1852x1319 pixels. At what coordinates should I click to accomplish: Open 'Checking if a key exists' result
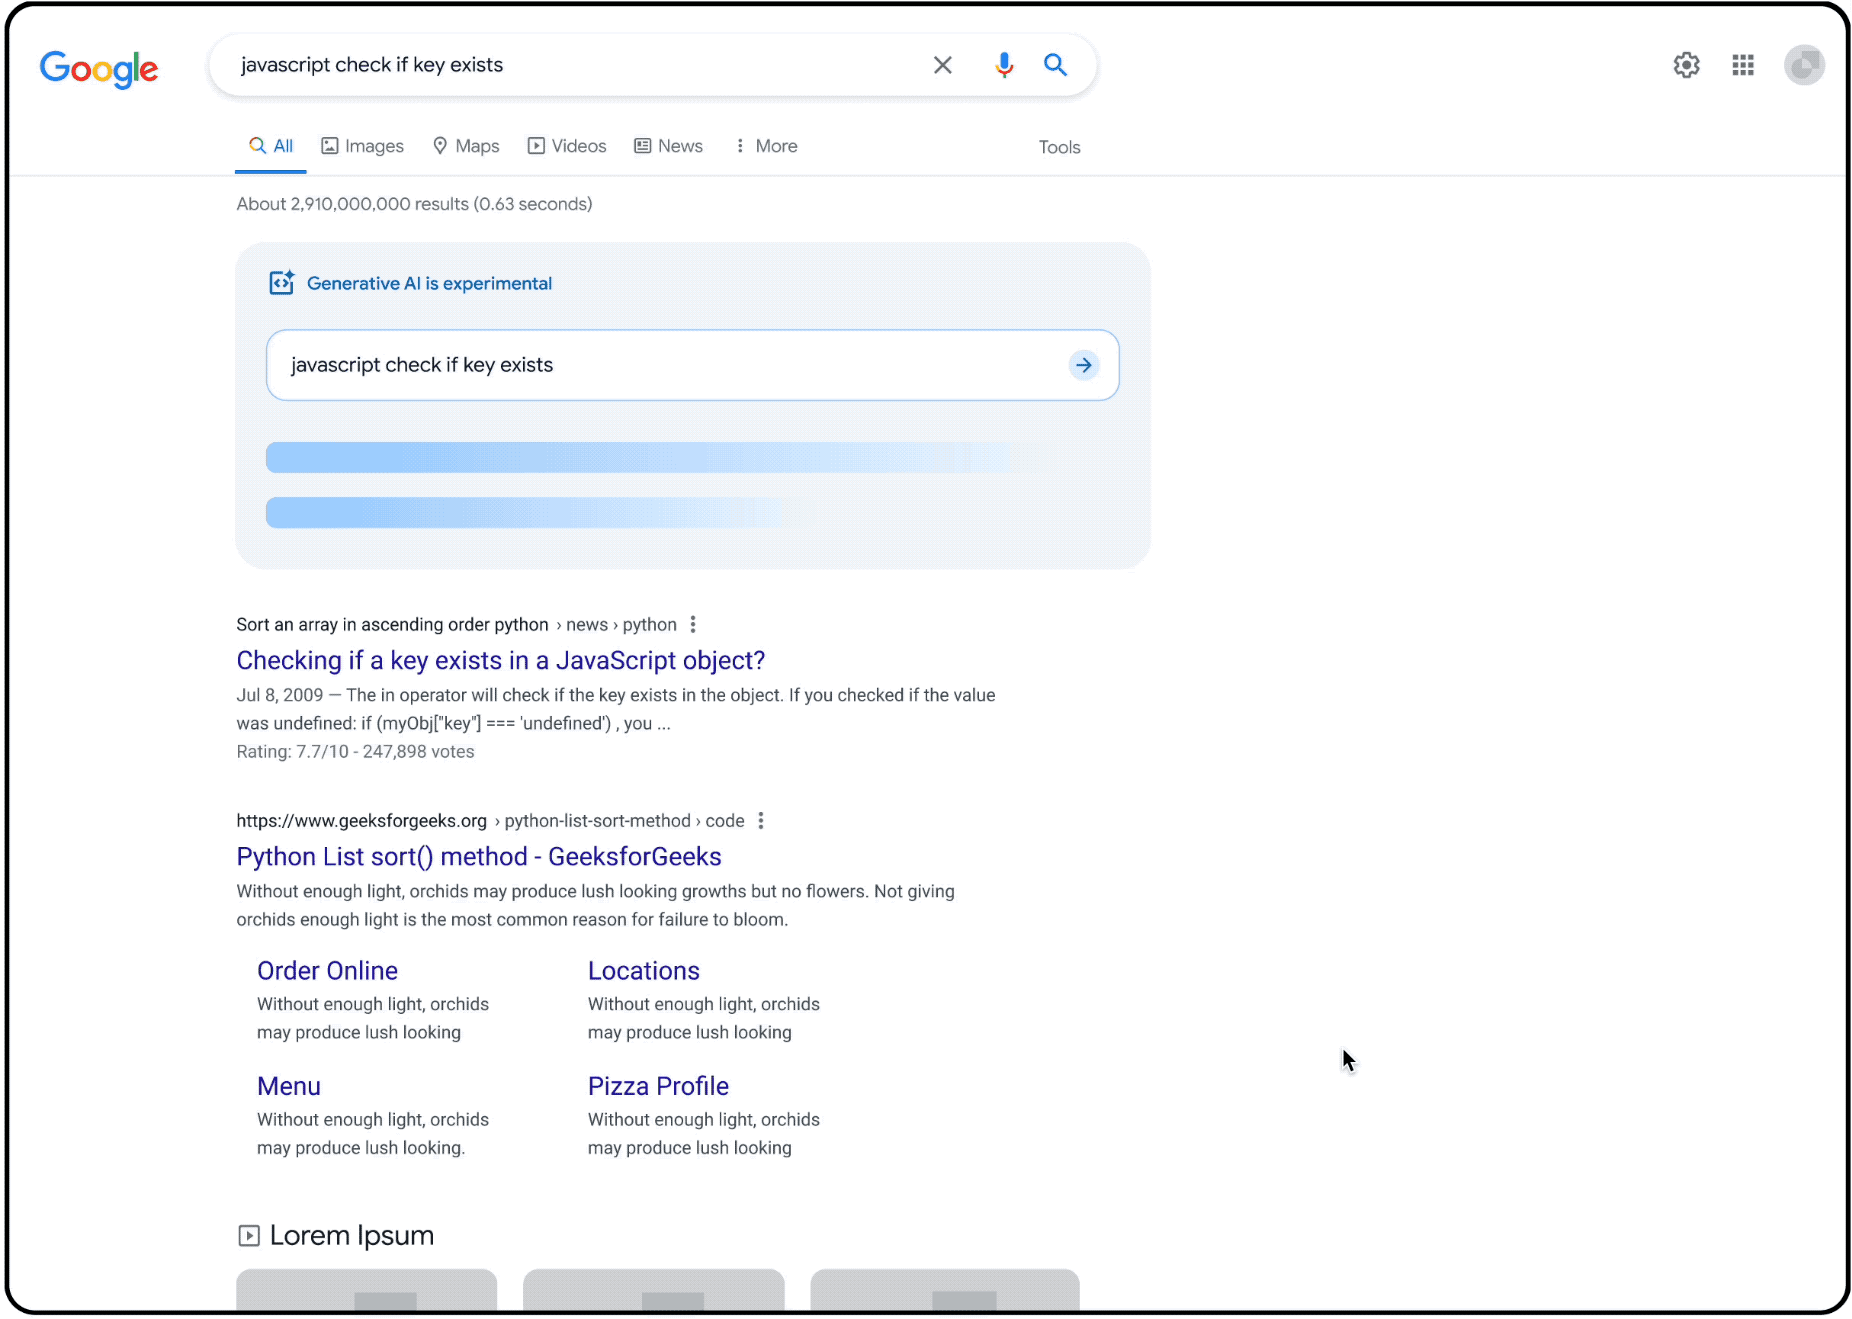click(x=501, y=660)
